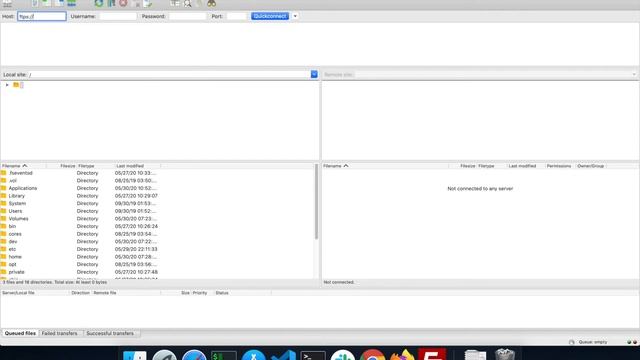This screenshot has width=640, height=360.
Task: Click the Password input field
Action: click(187, 16)
